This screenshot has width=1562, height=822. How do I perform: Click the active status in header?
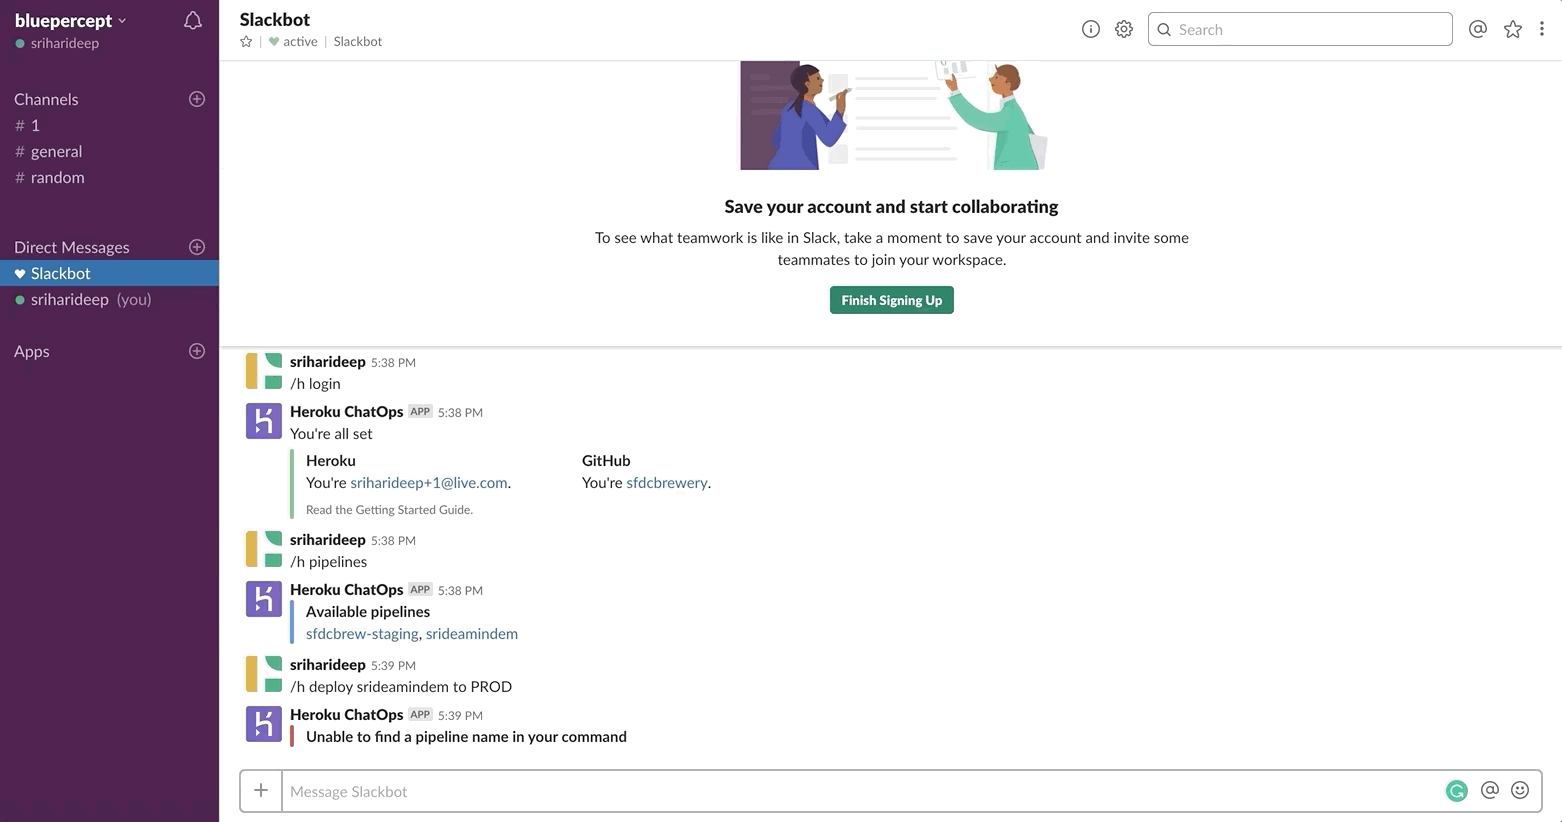coord(293,41)
